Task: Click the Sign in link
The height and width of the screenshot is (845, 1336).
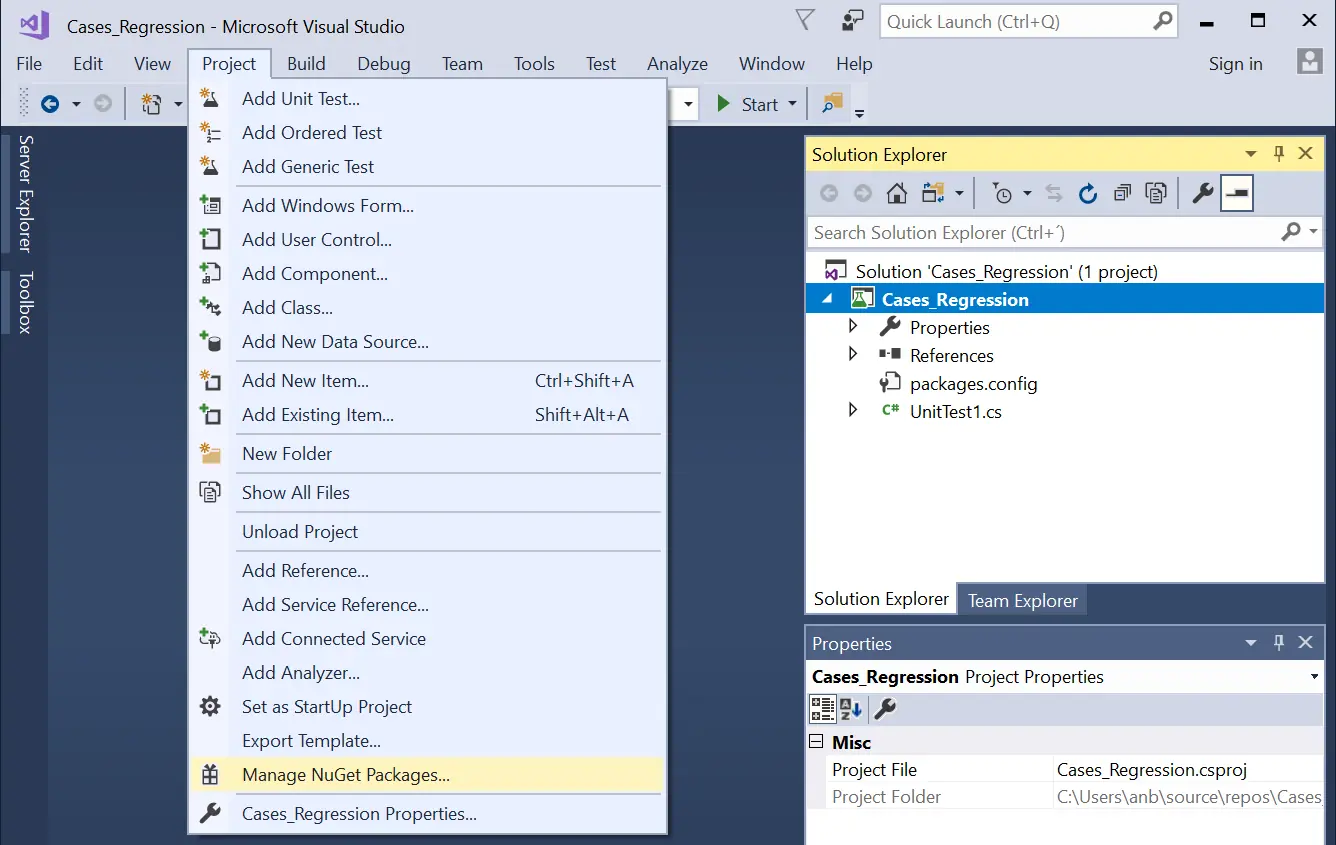Action: [1236, 63]
